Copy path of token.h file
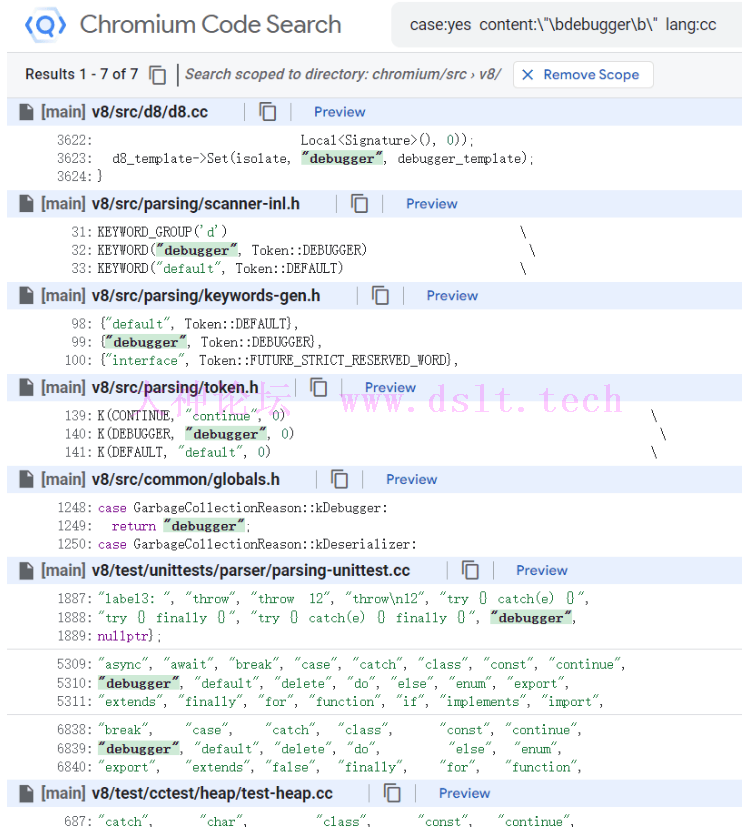The image size is (751, 827). pyautogui.click(x=319, y=387)
